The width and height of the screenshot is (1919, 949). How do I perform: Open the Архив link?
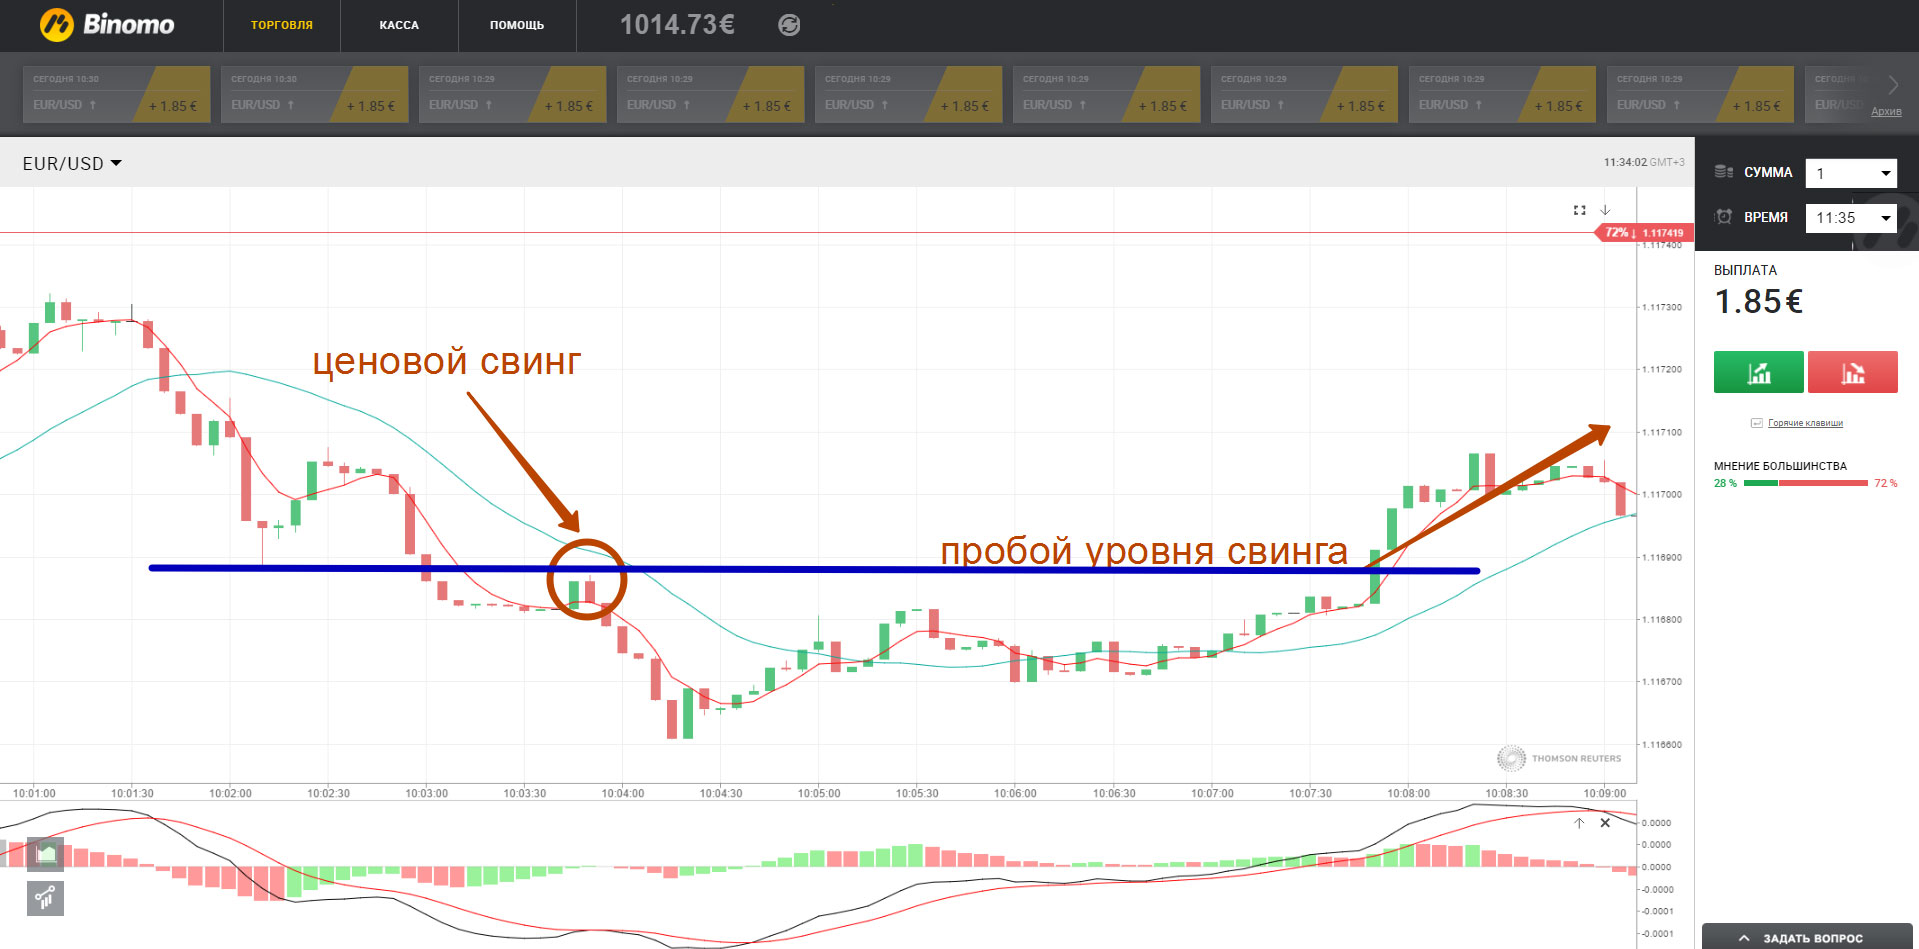pyautogui.click(x=1886, y=111)
